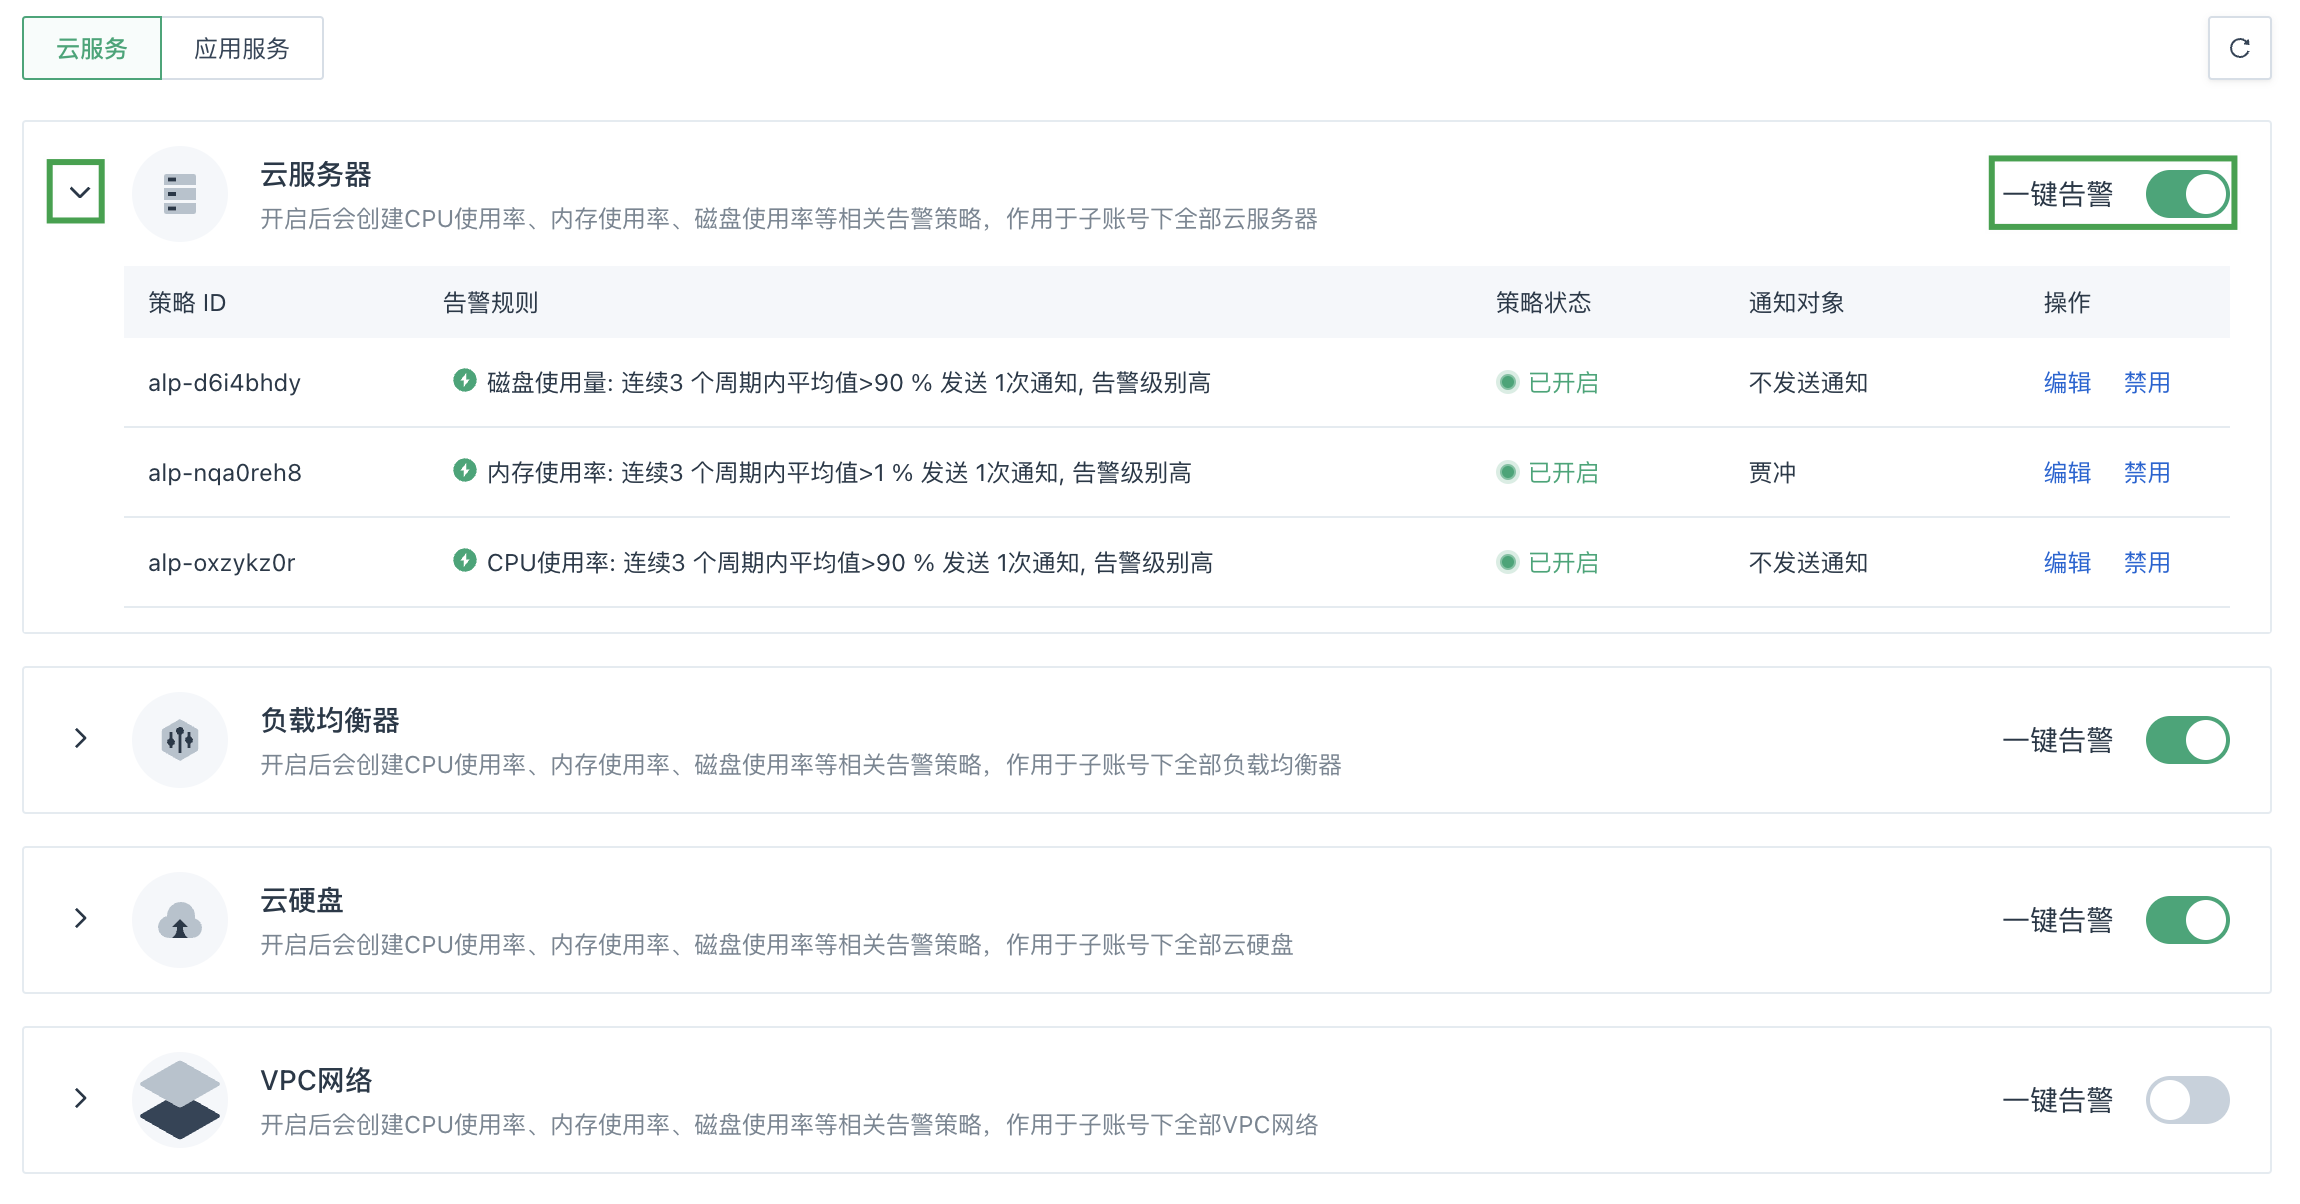The height and width of the screenshot is (1204, 2300).
Task: Expand the 云硬盘 section
Action: point(81,918)
